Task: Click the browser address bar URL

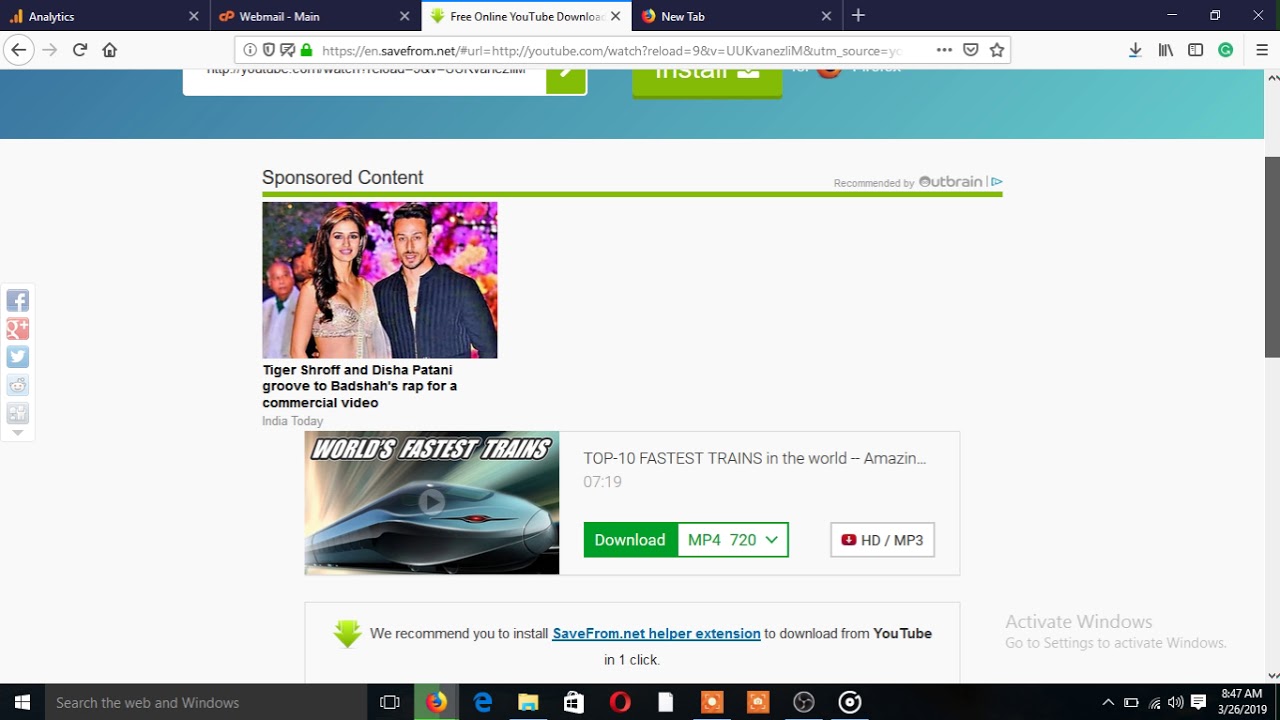Action: (610, 50)
